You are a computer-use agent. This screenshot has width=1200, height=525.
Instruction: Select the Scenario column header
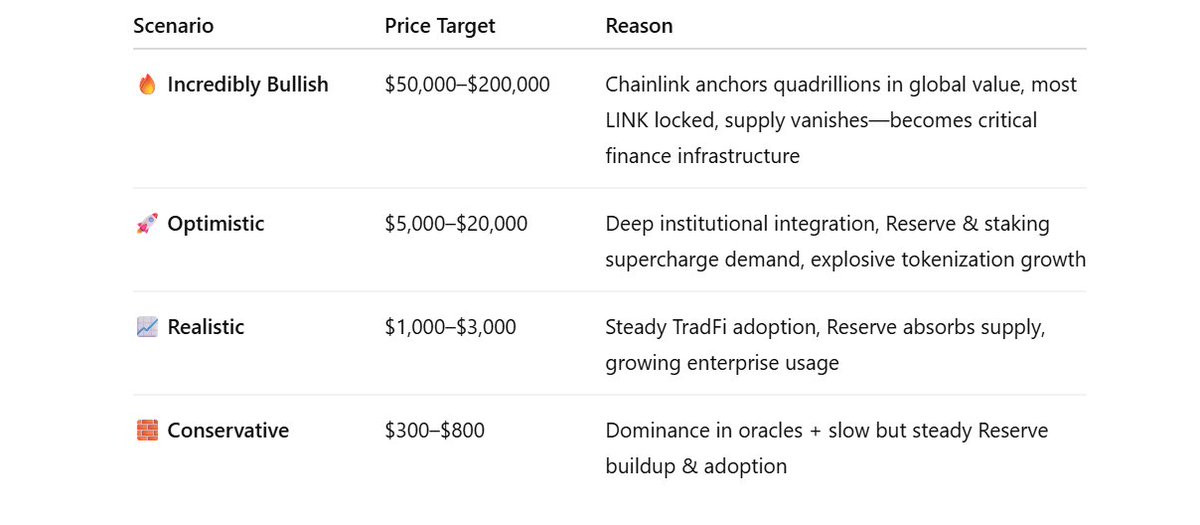[x=173, y=26]
